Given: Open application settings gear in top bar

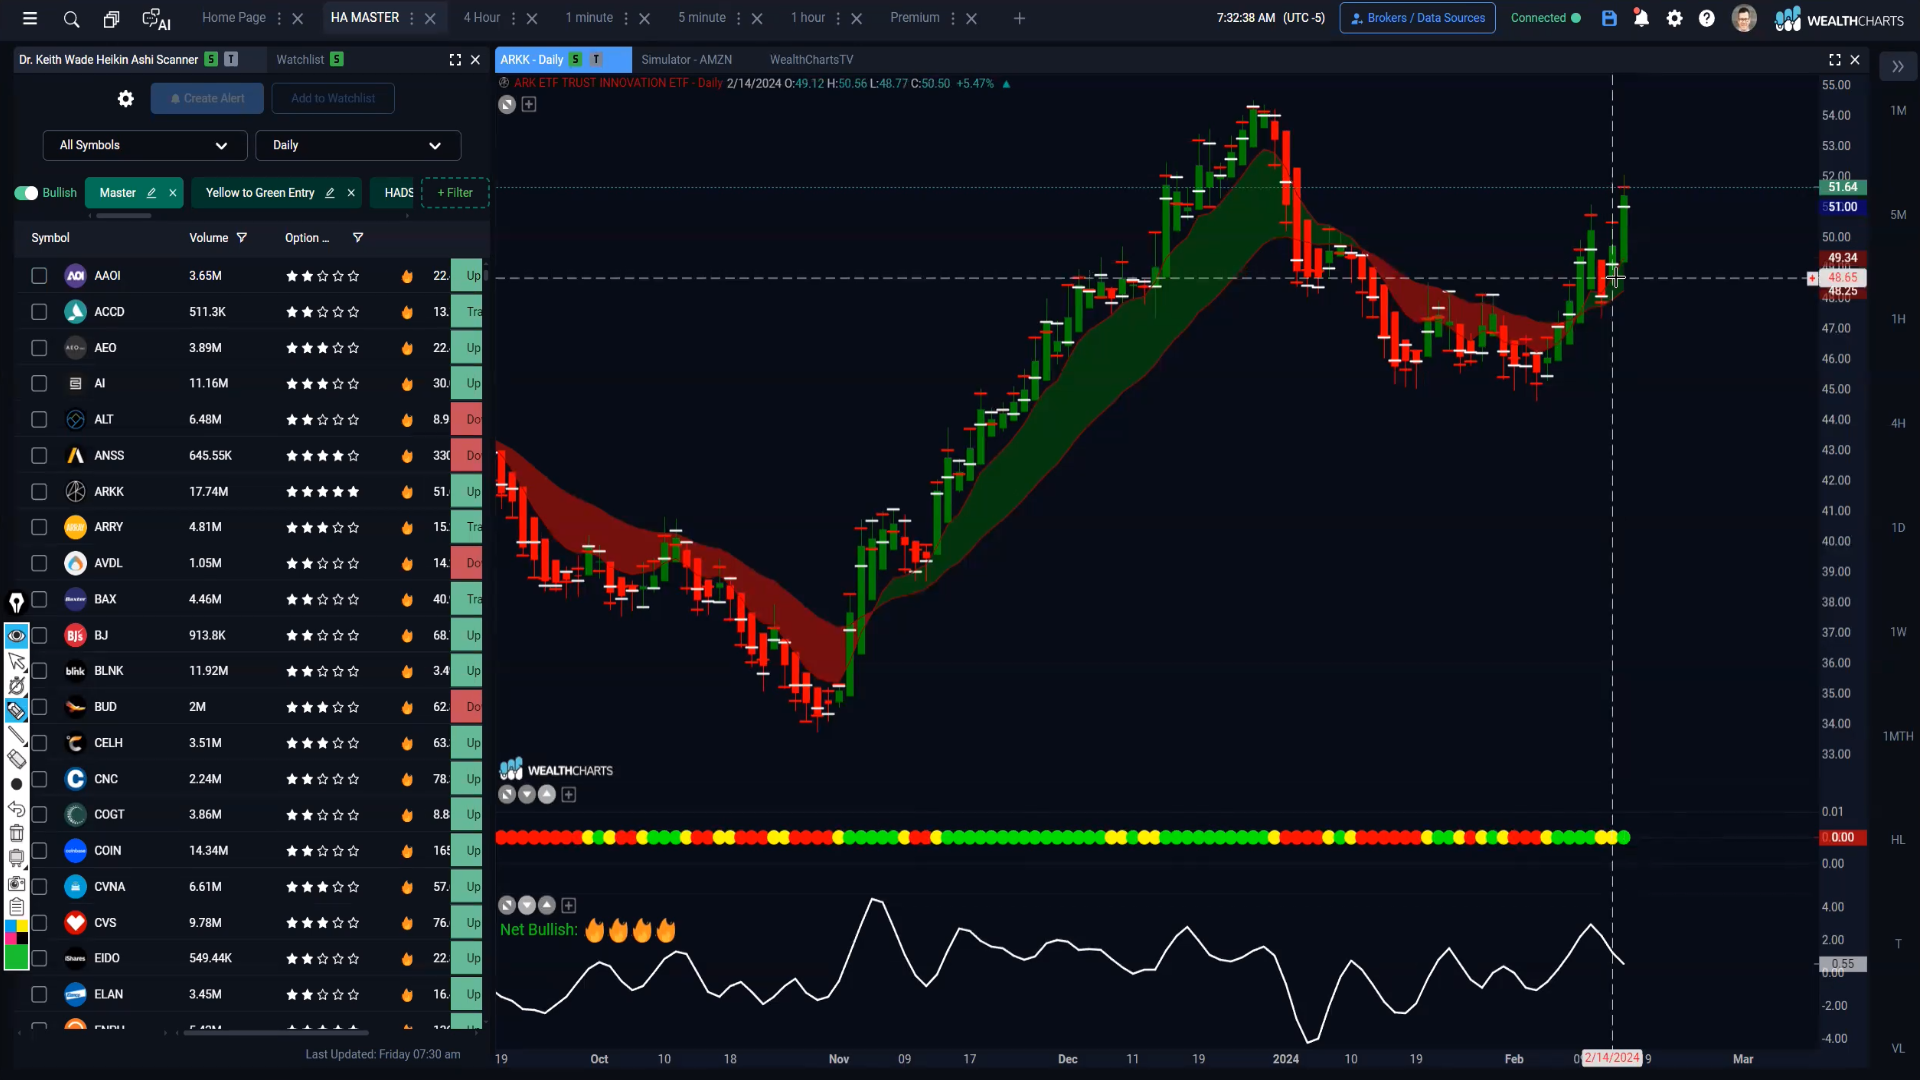Looking at the screenshot, I should (1675, 18).
